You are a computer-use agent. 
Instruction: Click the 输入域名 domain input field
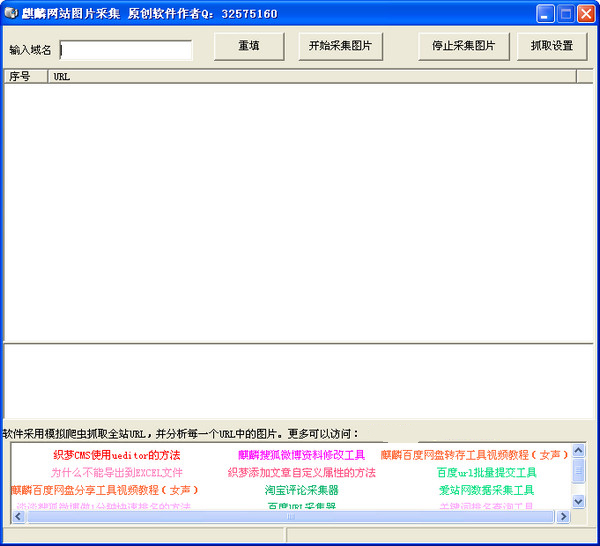pos(126,50)
